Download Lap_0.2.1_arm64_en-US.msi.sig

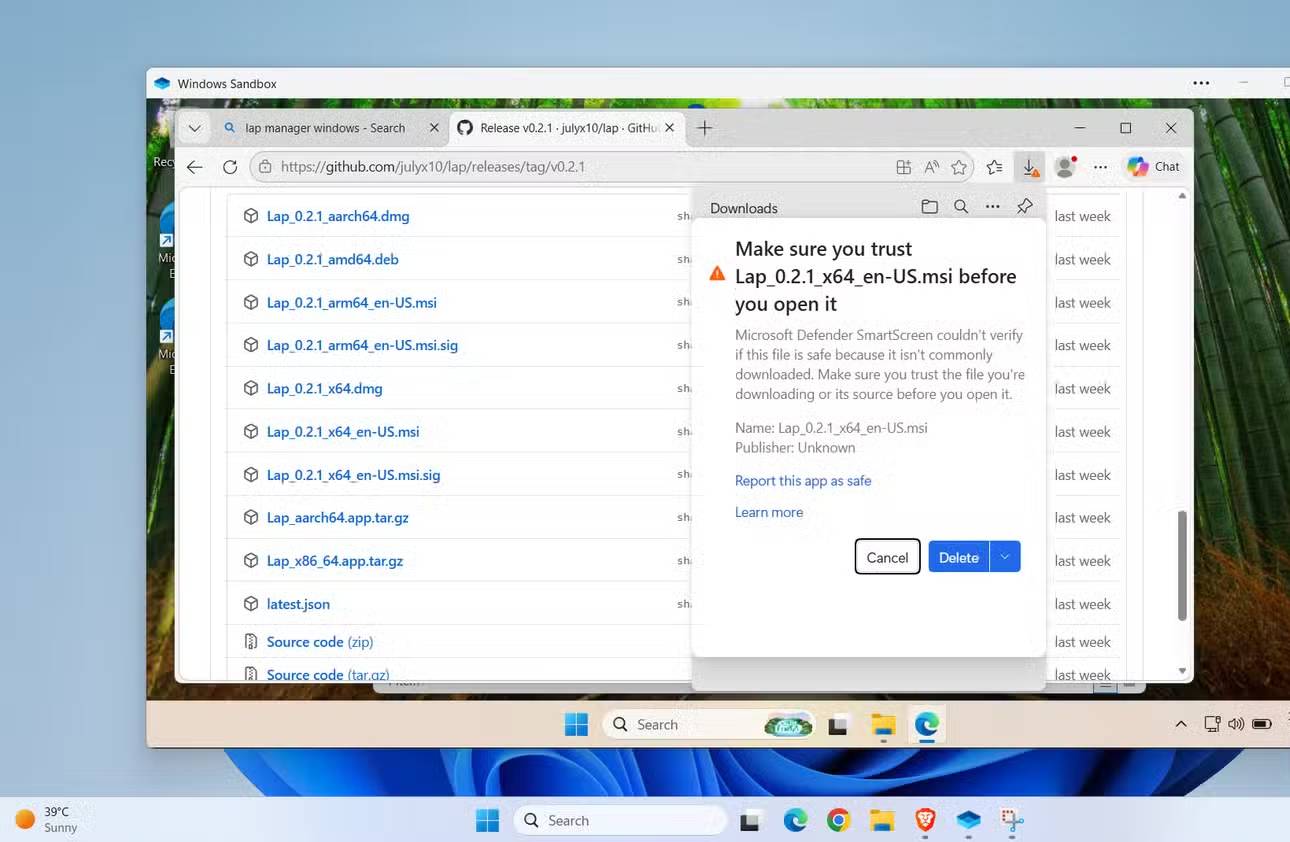coord(362,345)
